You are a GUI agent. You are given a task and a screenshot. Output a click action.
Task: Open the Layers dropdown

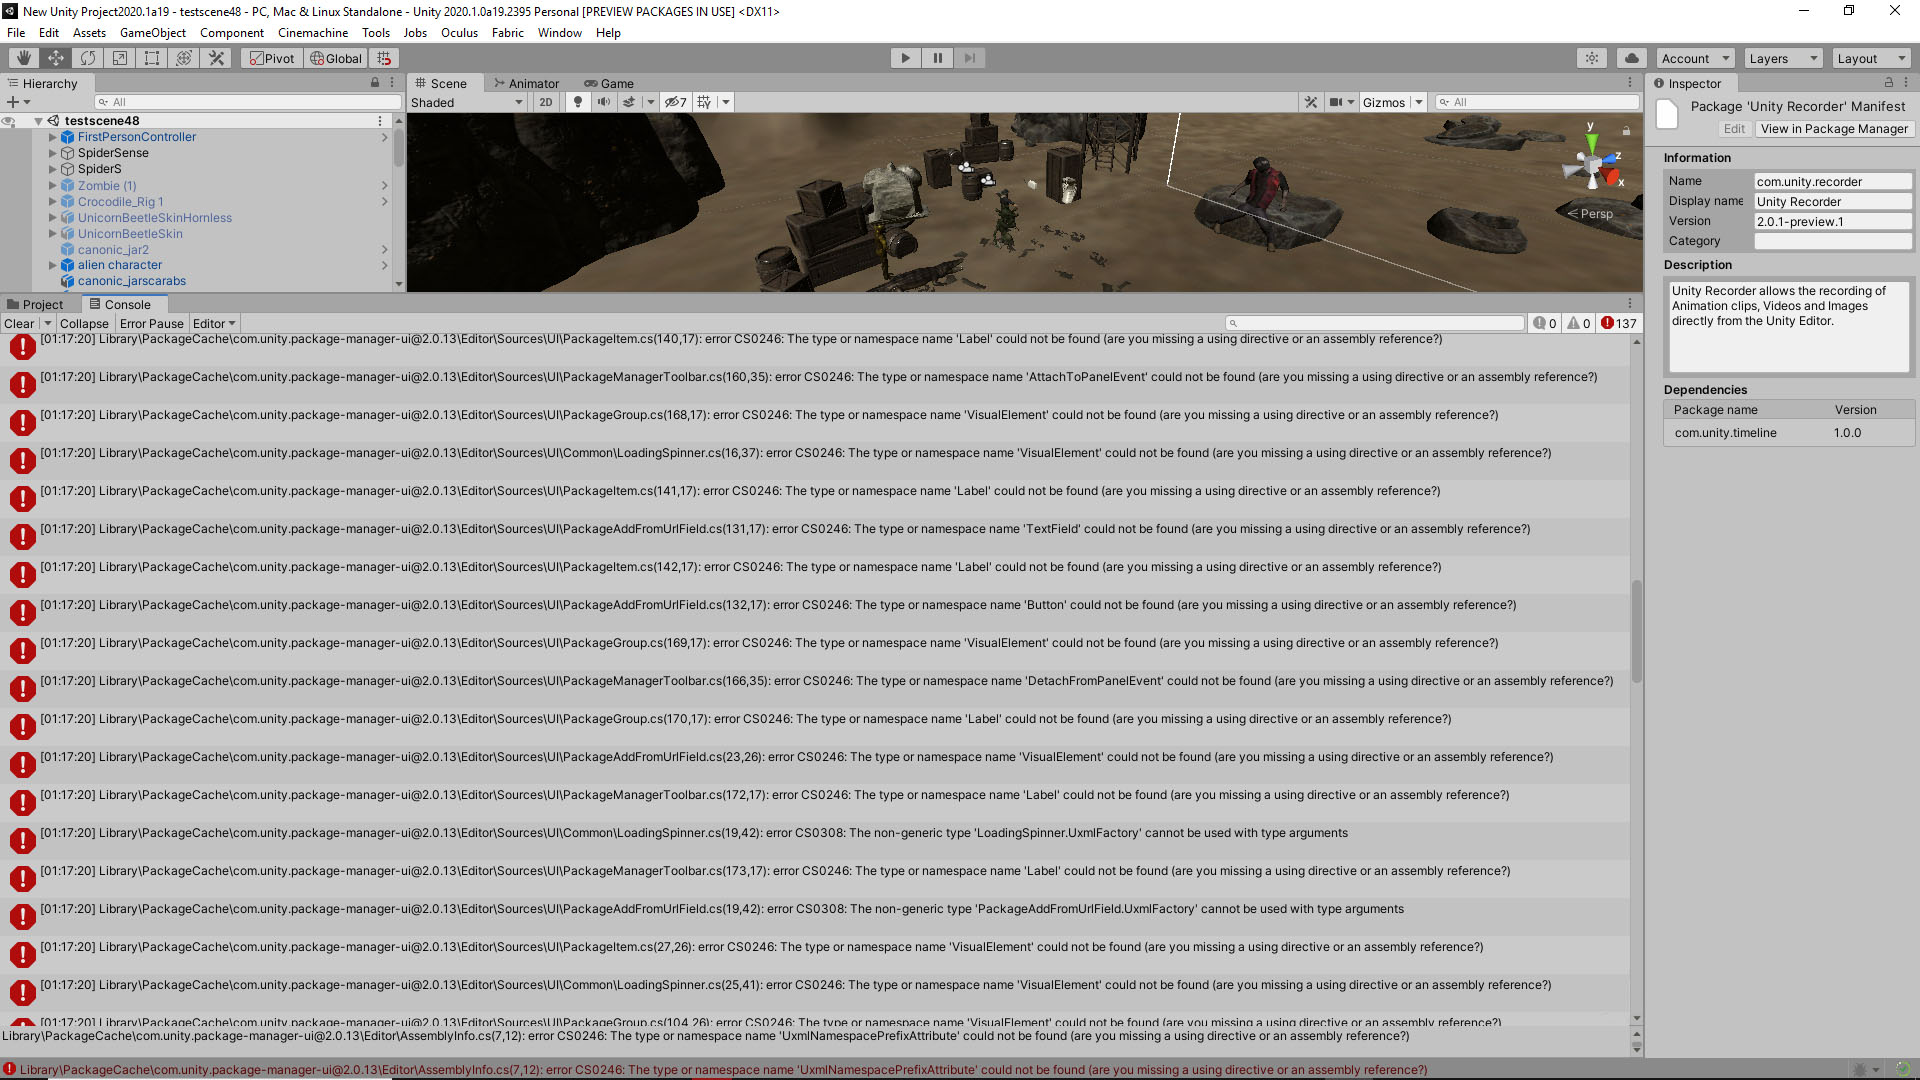[1782, 58]
